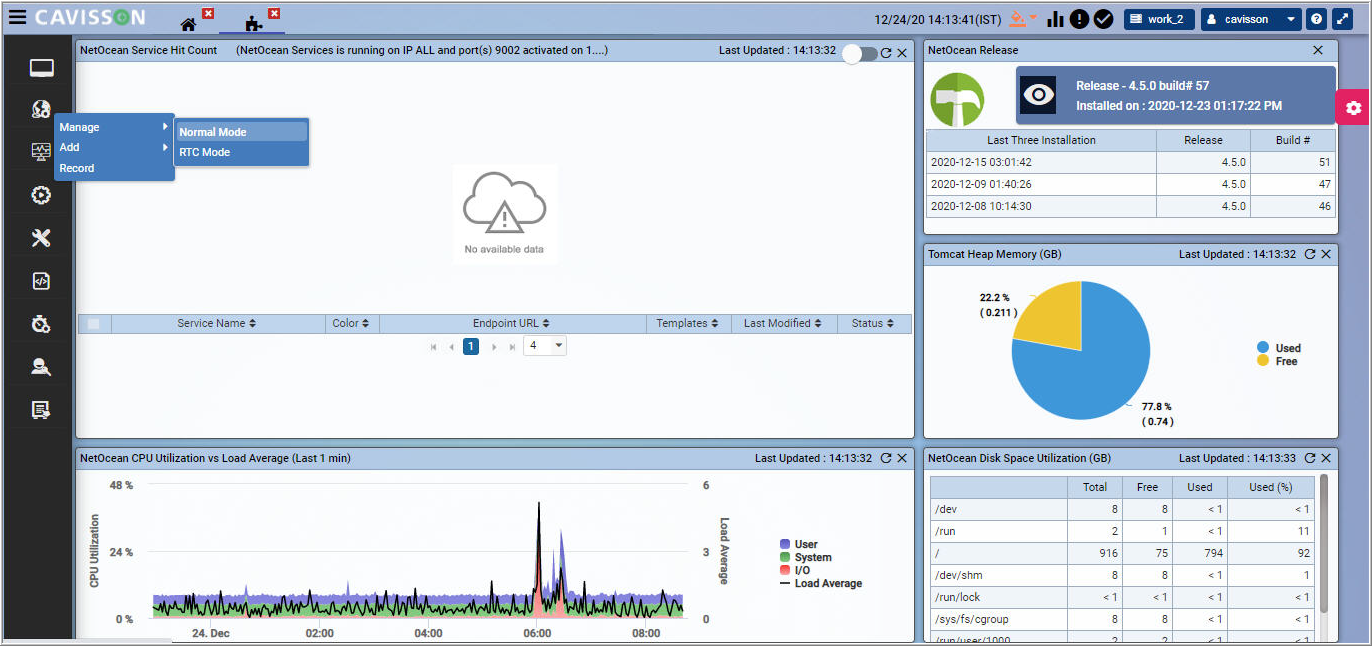Viewport: 1372px width, 646px height.
Task: Sort by Service Name column
Action: pos(217,323)
